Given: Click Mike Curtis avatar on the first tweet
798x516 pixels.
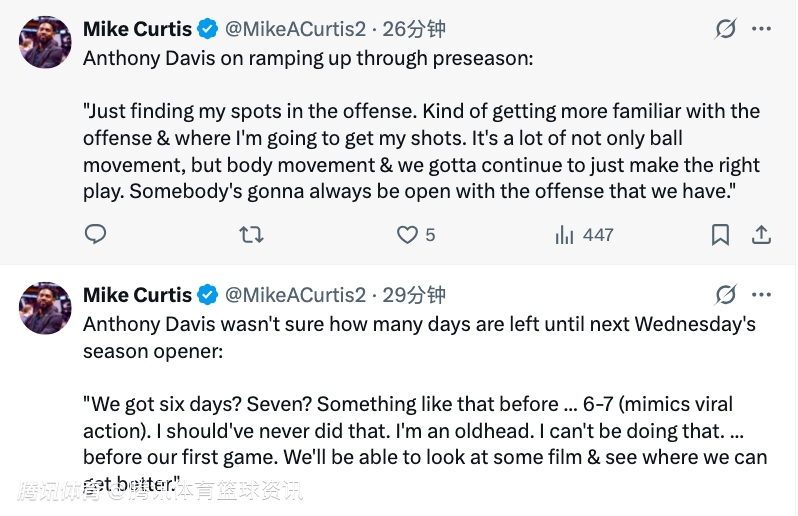Looking at the screenshot, I should tap(45, 42).
